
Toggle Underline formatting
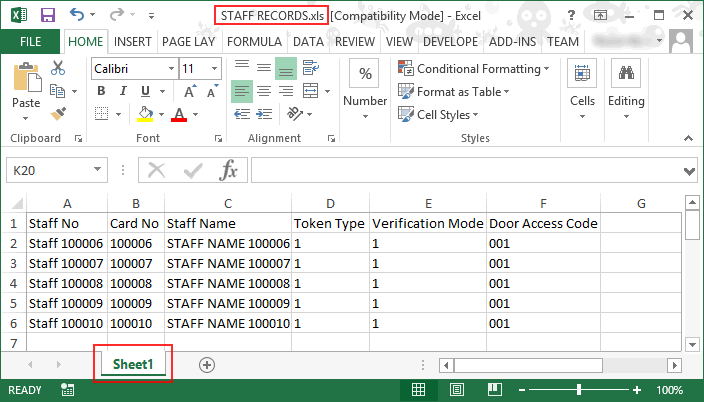click(145, 92)
